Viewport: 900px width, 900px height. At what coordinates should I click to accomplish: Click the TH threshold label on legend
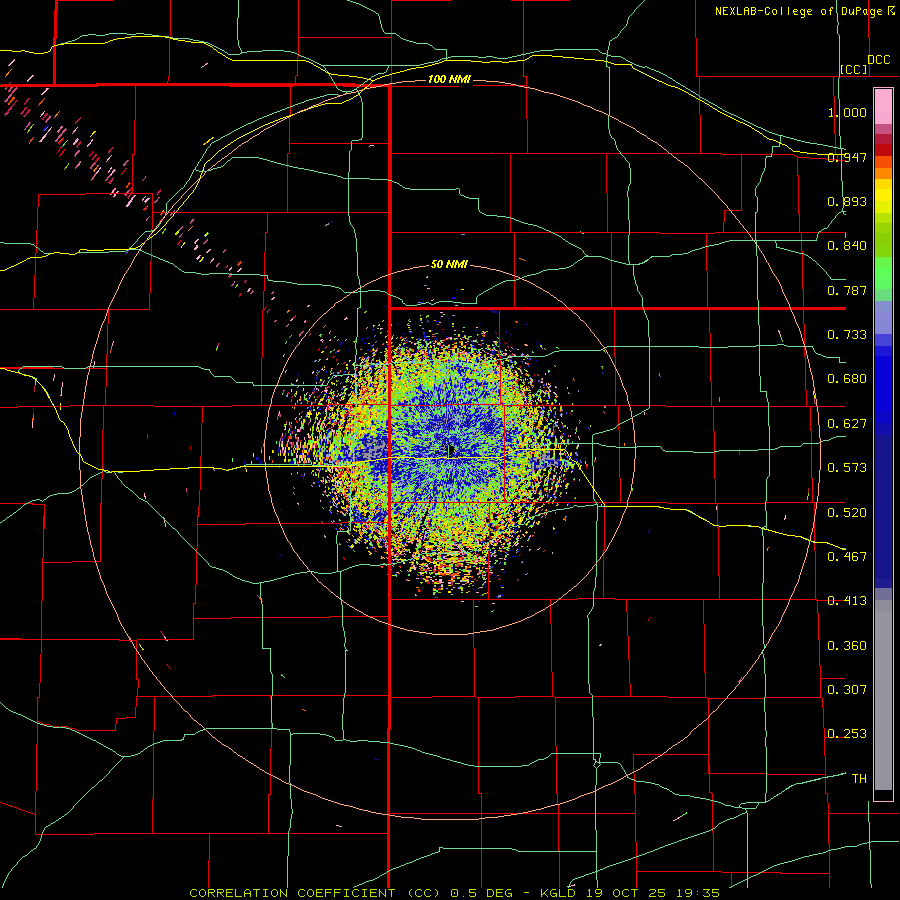859,778
